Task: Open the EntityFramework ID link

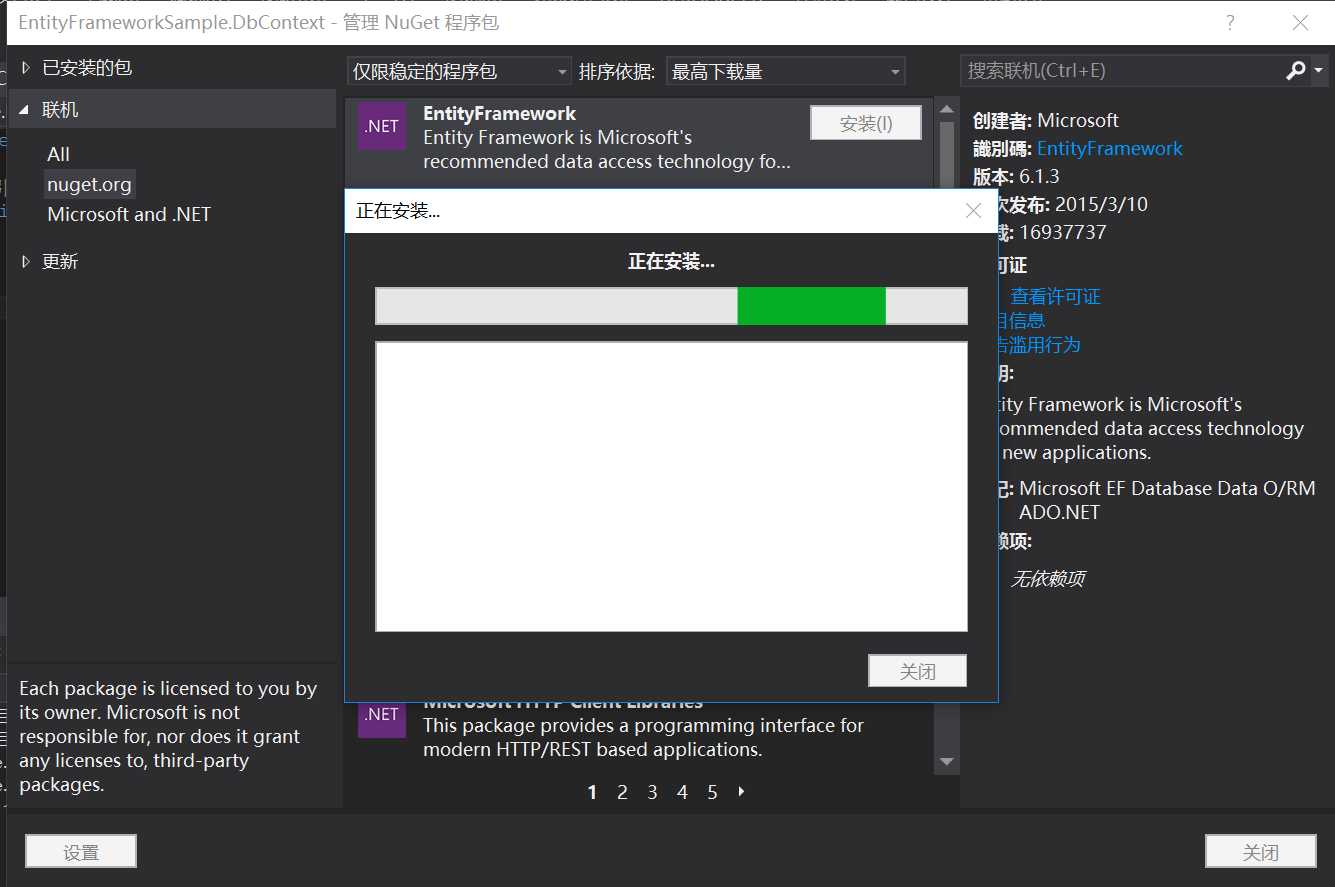Action: (x=1109, y=148)
